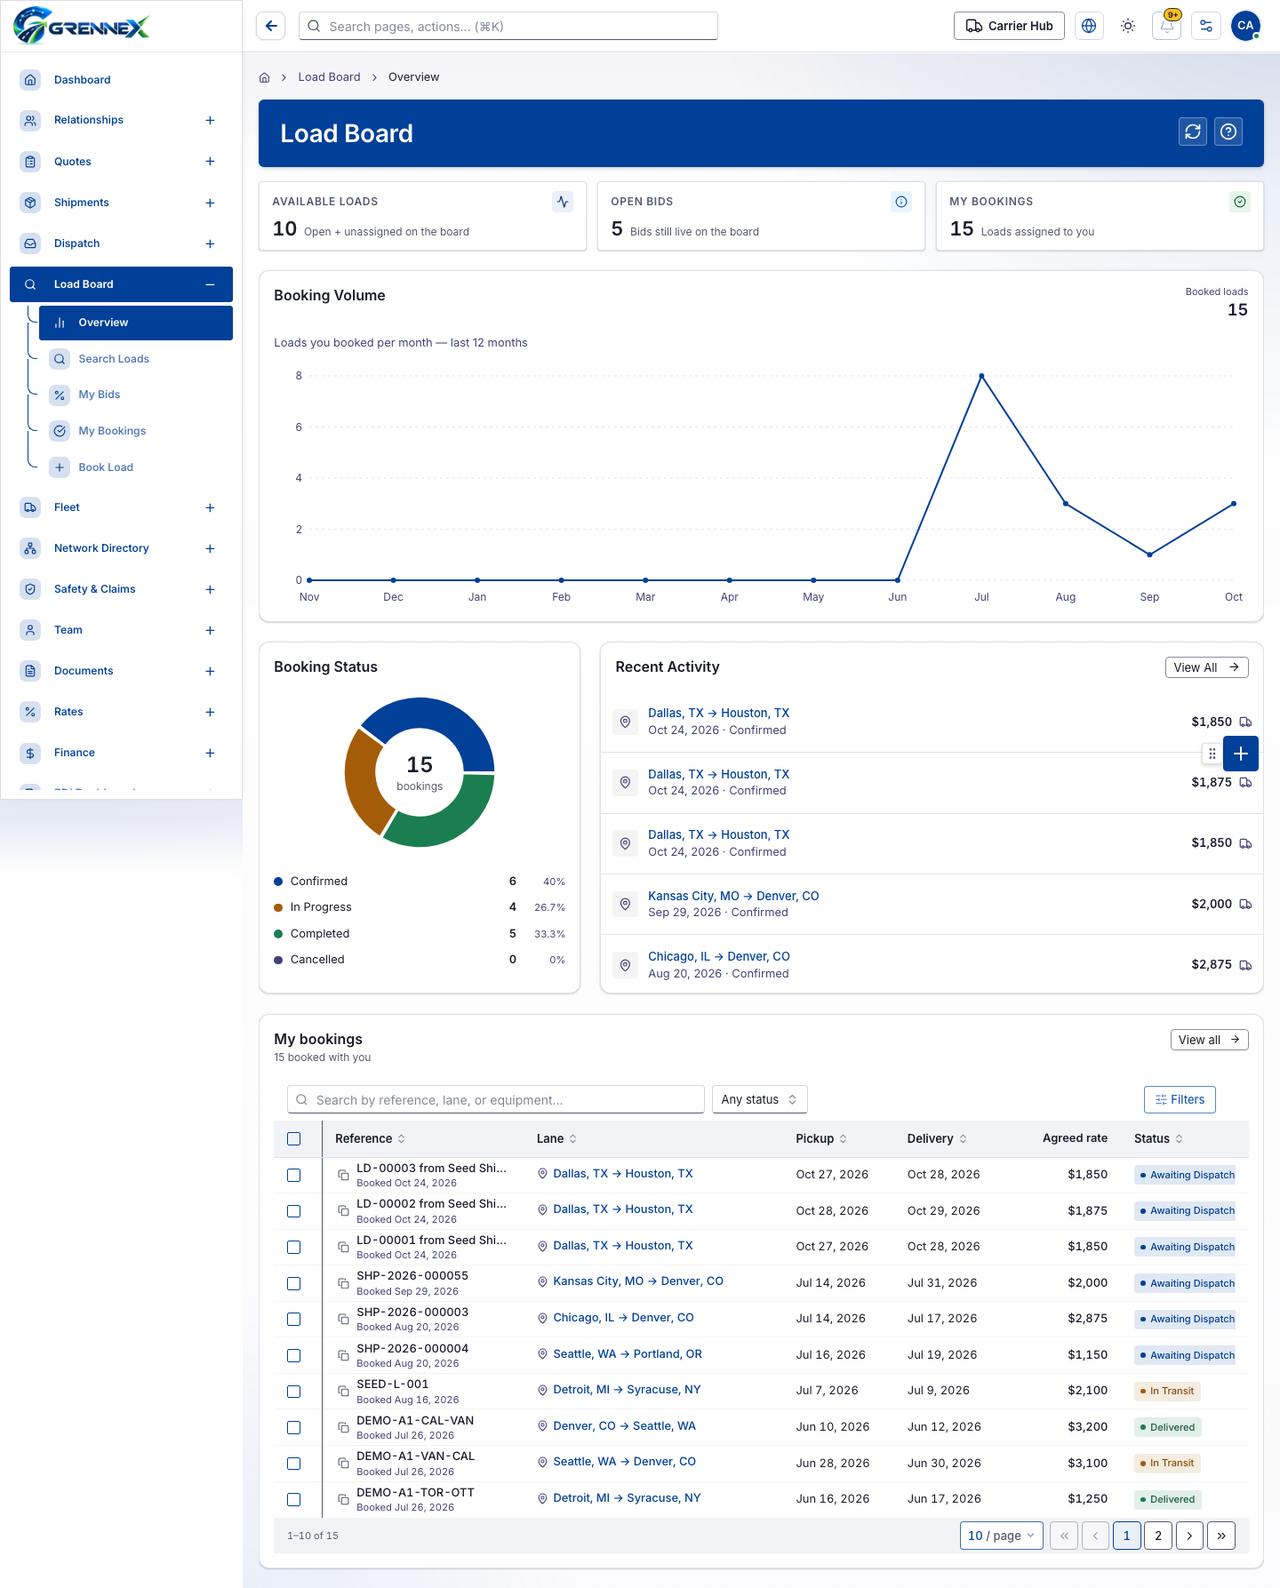The height and width of the screenshot is (1588, 1280).
Task: Open the settings sliders icon in header
Action: click(1206, 26)
